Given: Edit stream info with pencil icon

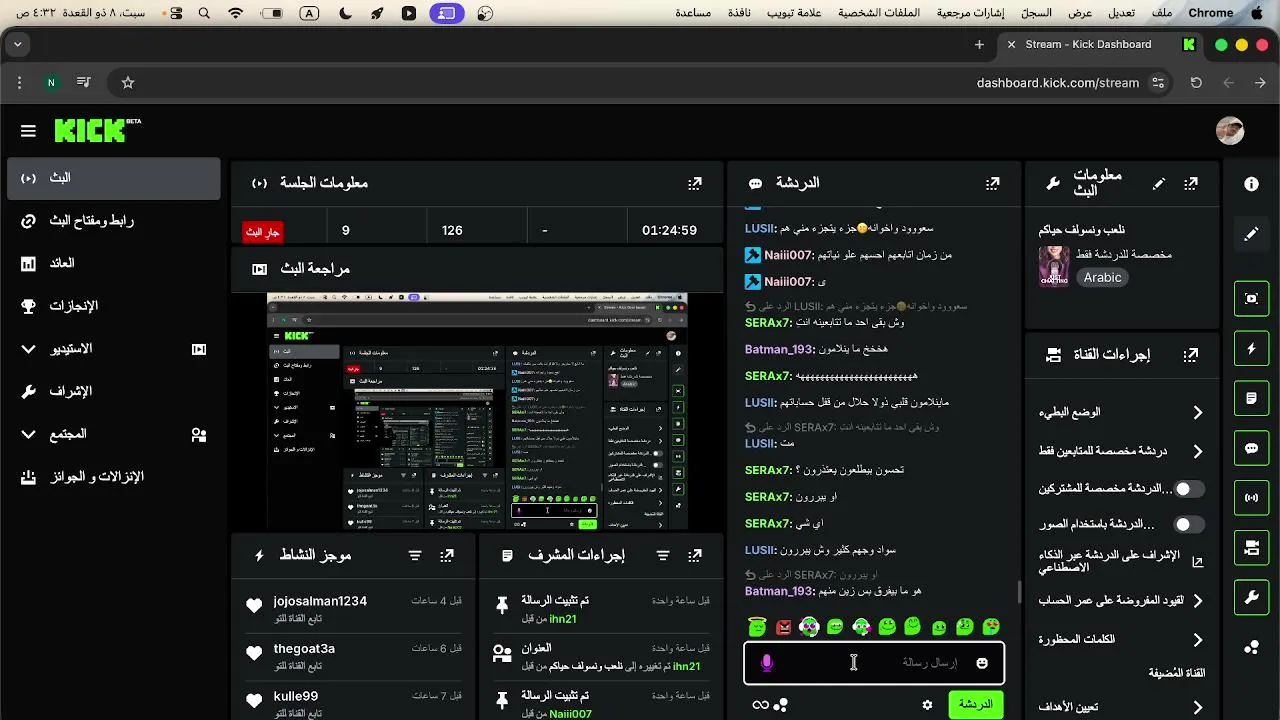Looking at the screenshot, I should point(1158,184).
